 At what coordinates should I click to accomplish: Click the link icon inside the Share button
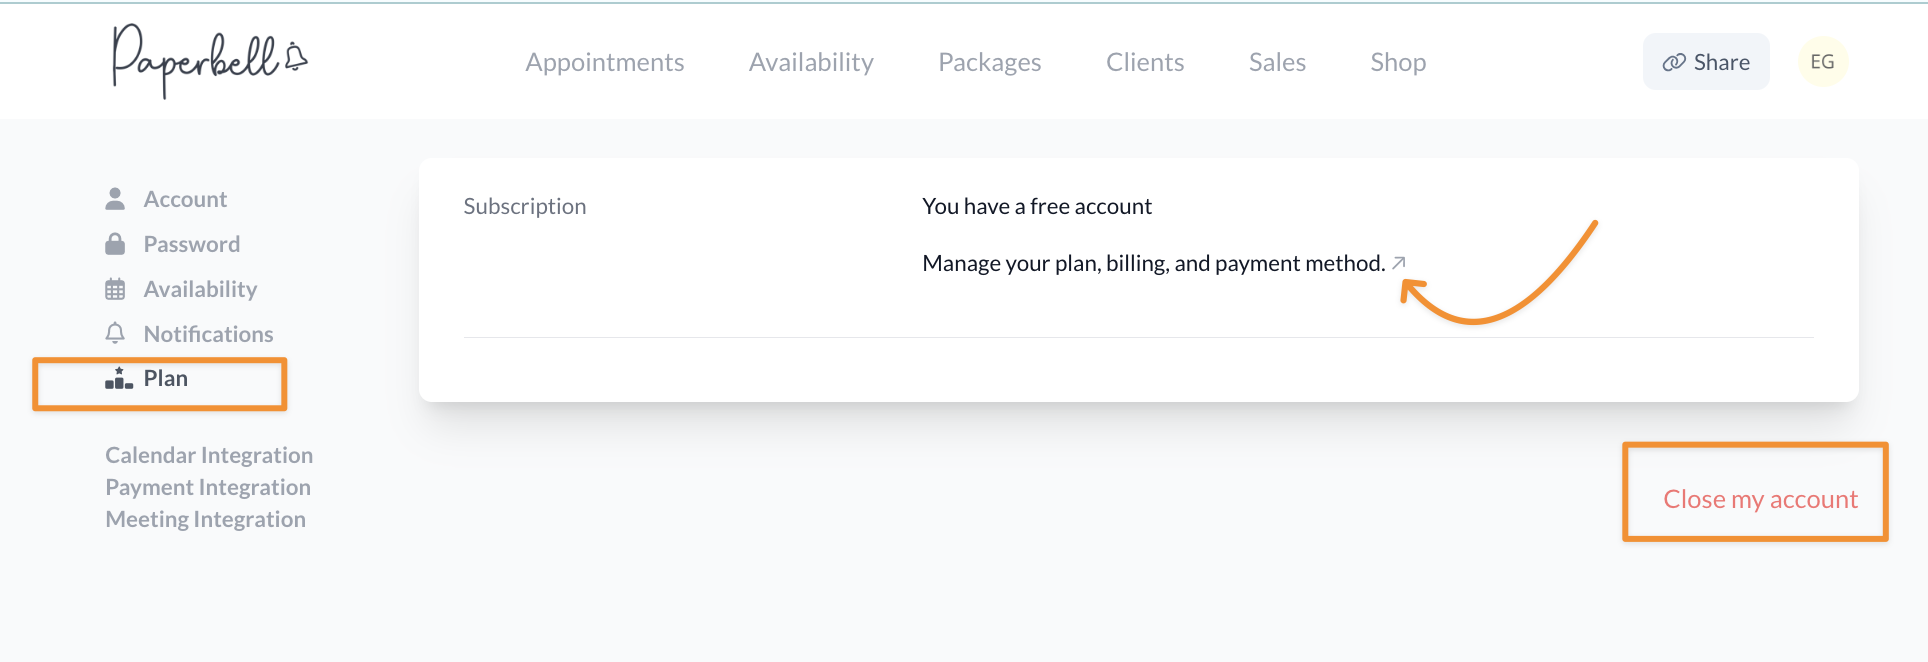click(x=1673, y=61)
